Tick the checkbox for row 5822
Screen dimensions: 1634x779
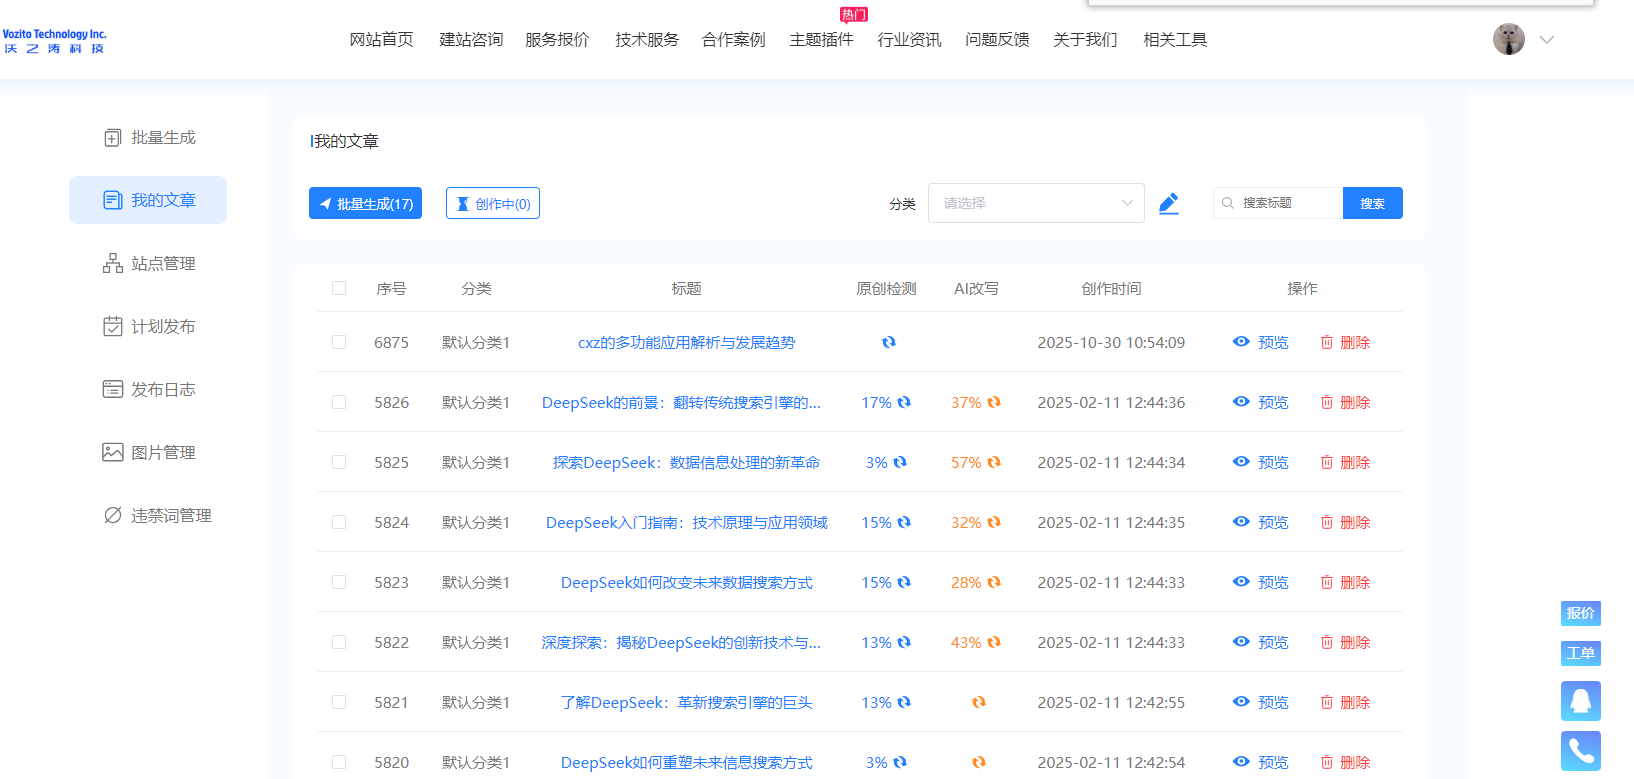click(x=339, y=642)
